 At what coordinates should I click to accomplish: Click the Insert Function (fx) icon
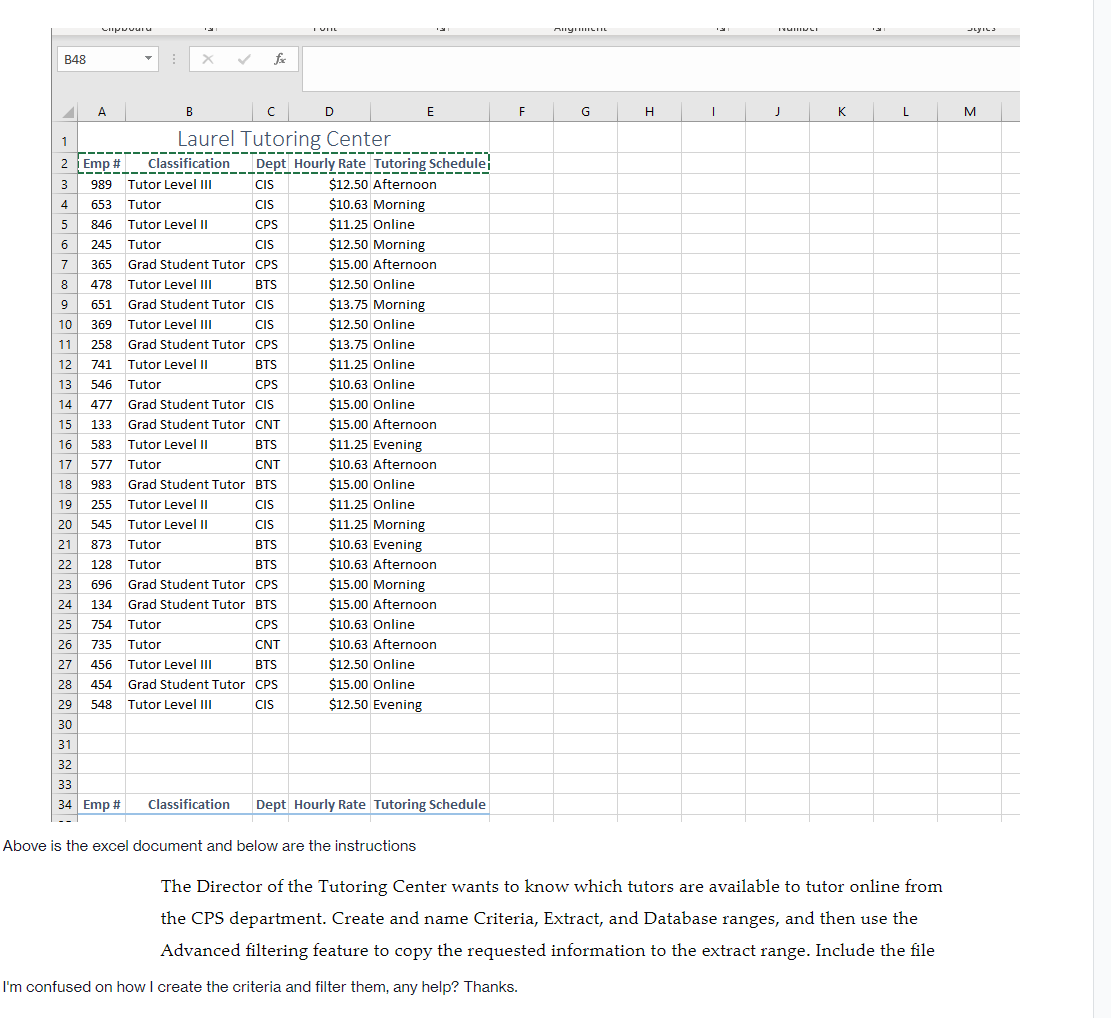[x=280, y=59]
